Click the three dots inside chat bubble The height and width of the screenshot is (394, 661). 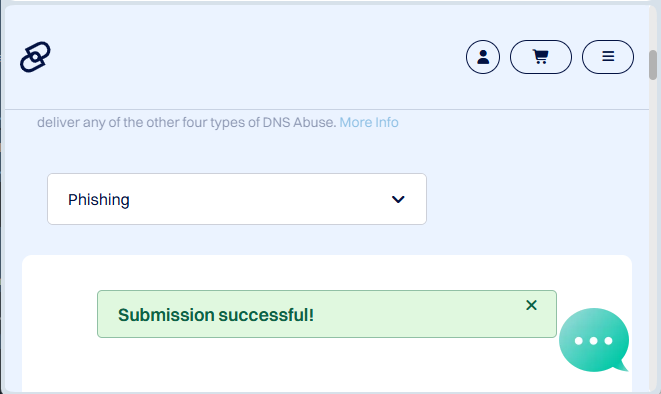(594, 341)
